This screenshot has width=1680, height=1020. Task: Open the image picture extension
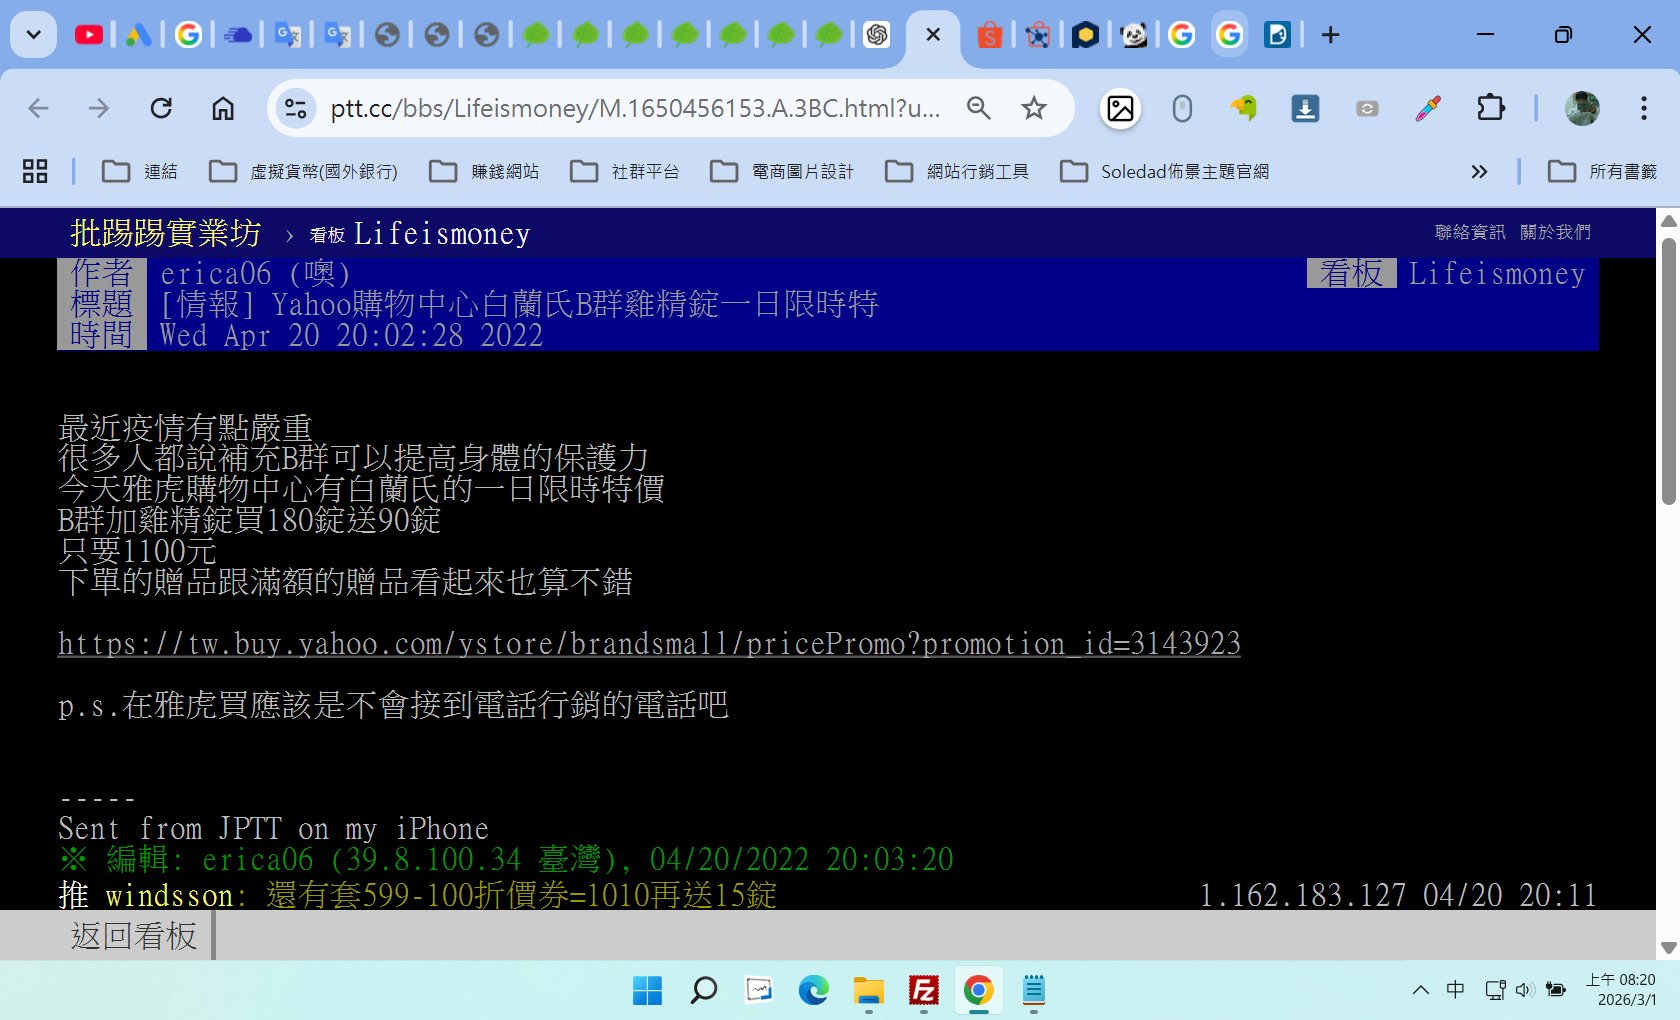pyautogui.click(x=1120, y=108)
